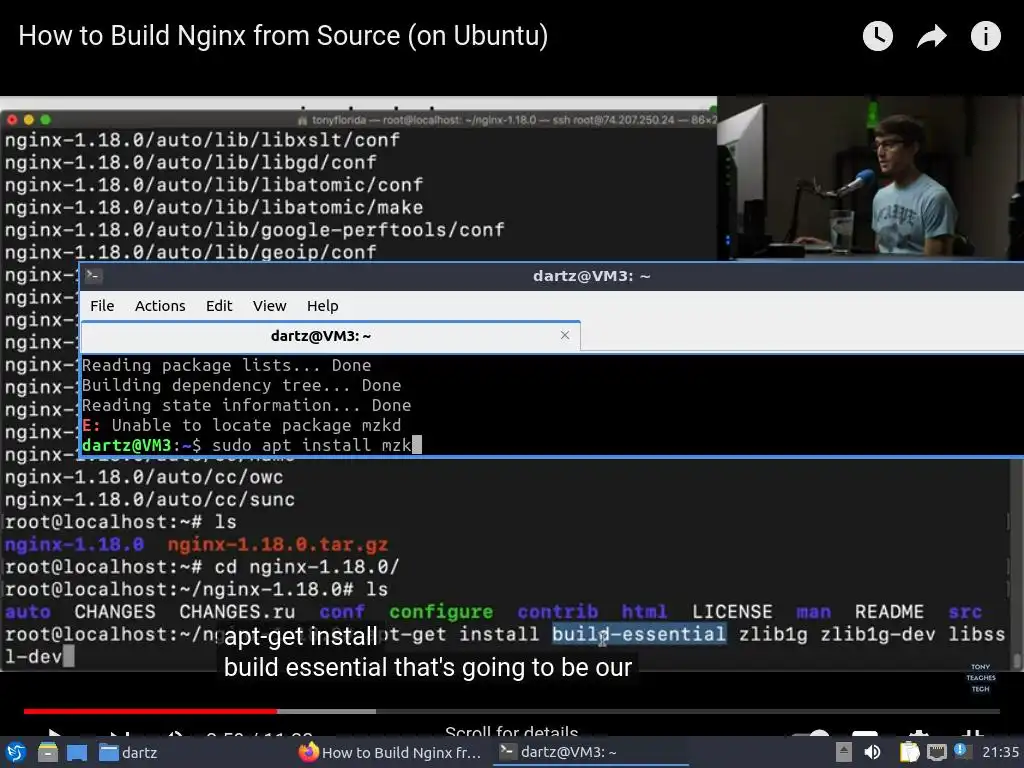Click the 'Building dependency tree... Done' line
1024x768 pixels.
(242, 385)
